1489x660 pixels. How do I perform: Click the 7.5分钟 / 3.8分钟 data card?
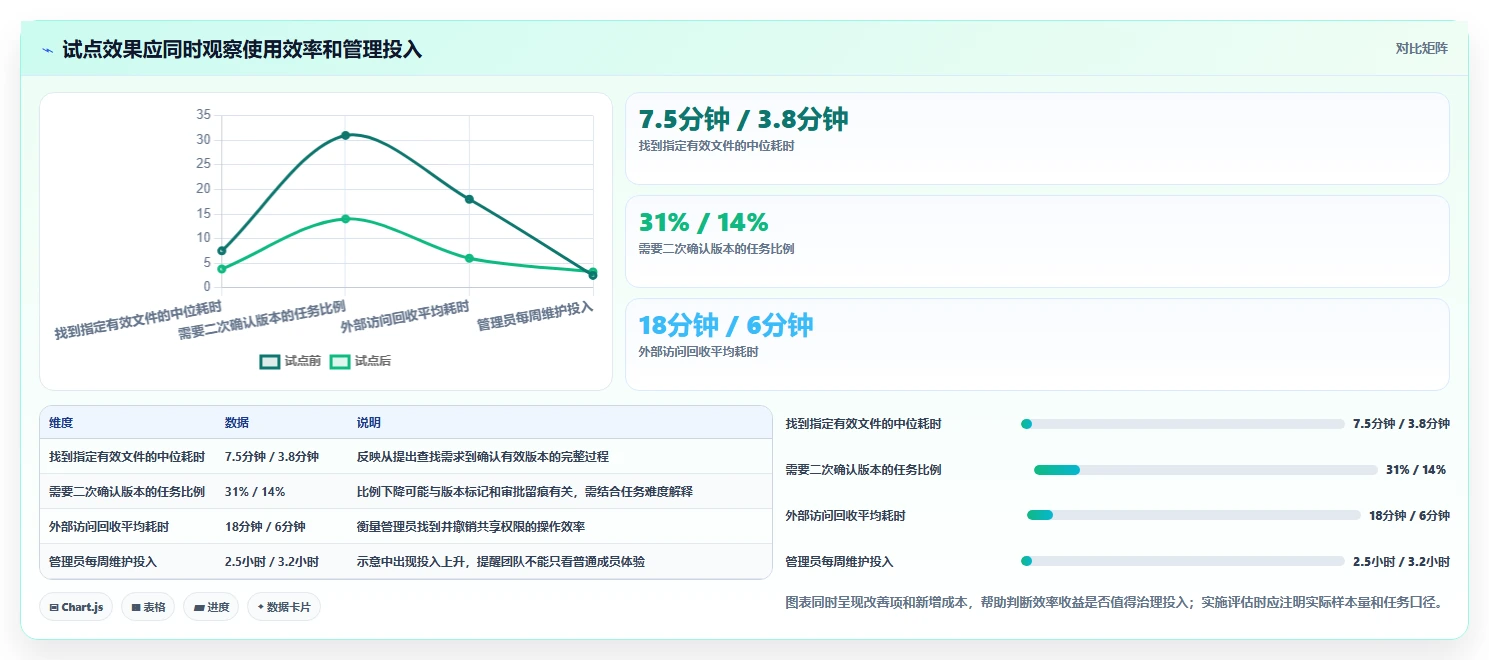point(1037,139)
